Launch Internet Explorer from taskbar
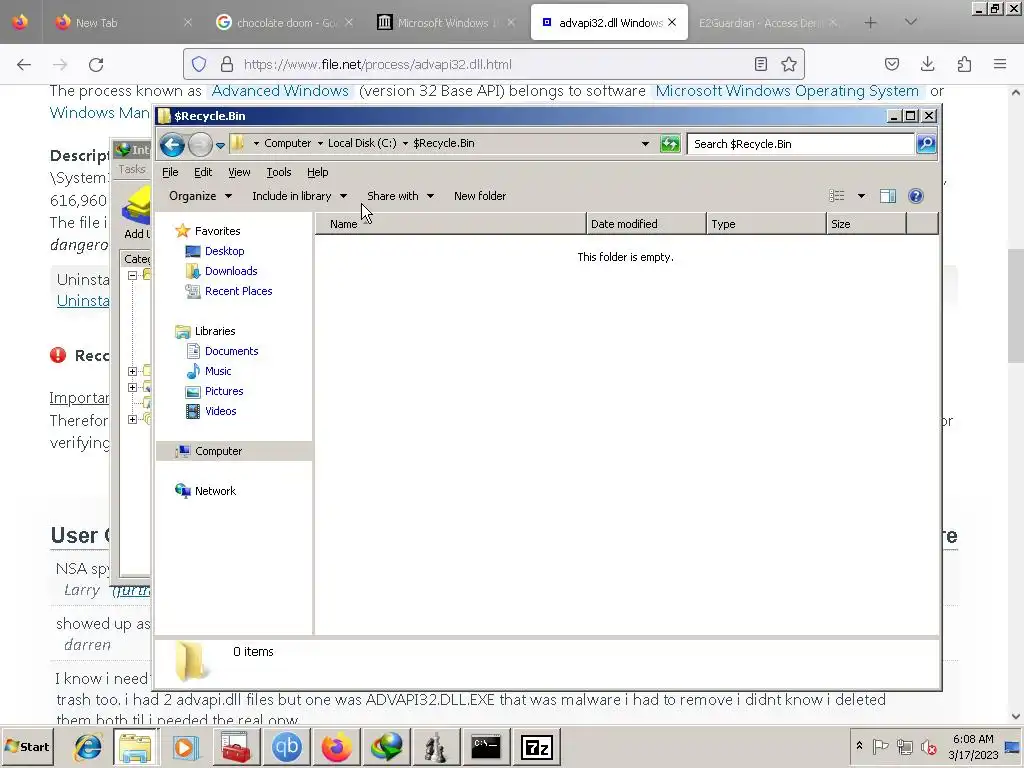 point(86,746)
